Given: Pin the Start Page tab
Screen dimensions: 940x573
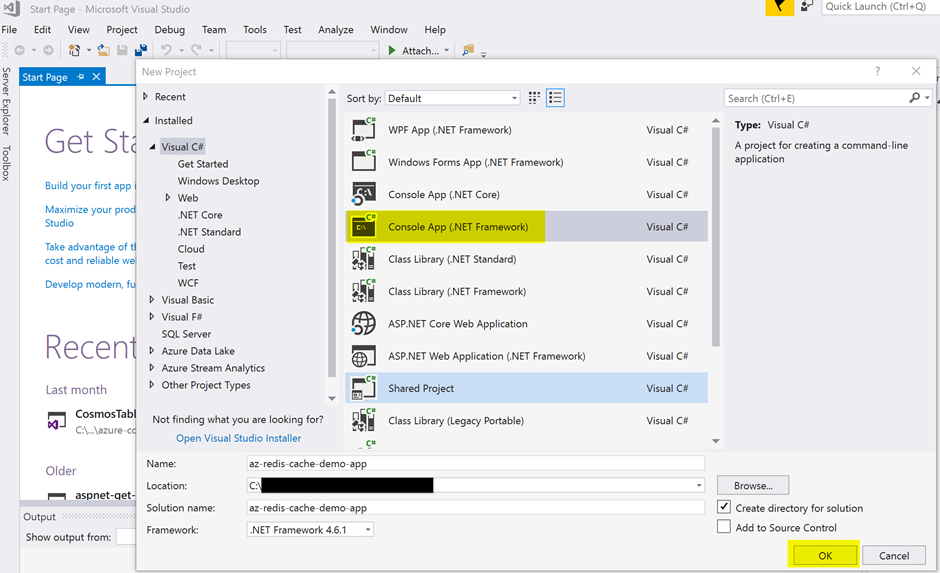Looking at the screenshot, I should (x=80, y=77).
